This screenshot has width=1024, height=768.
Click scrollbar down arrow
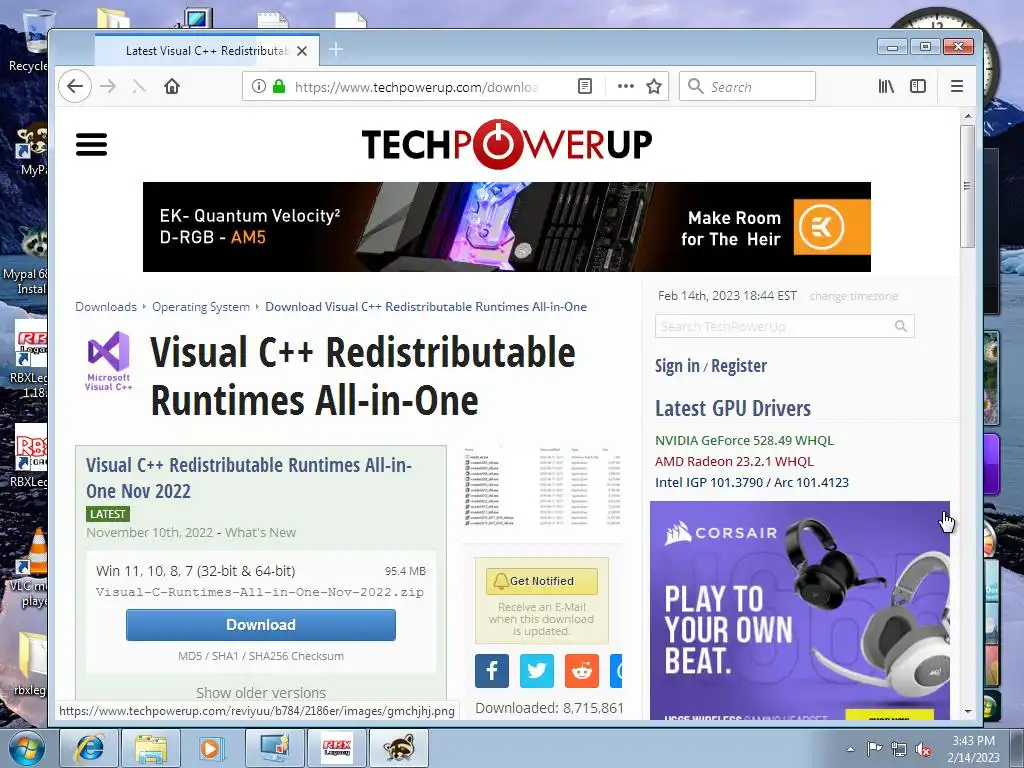(967, 711)
